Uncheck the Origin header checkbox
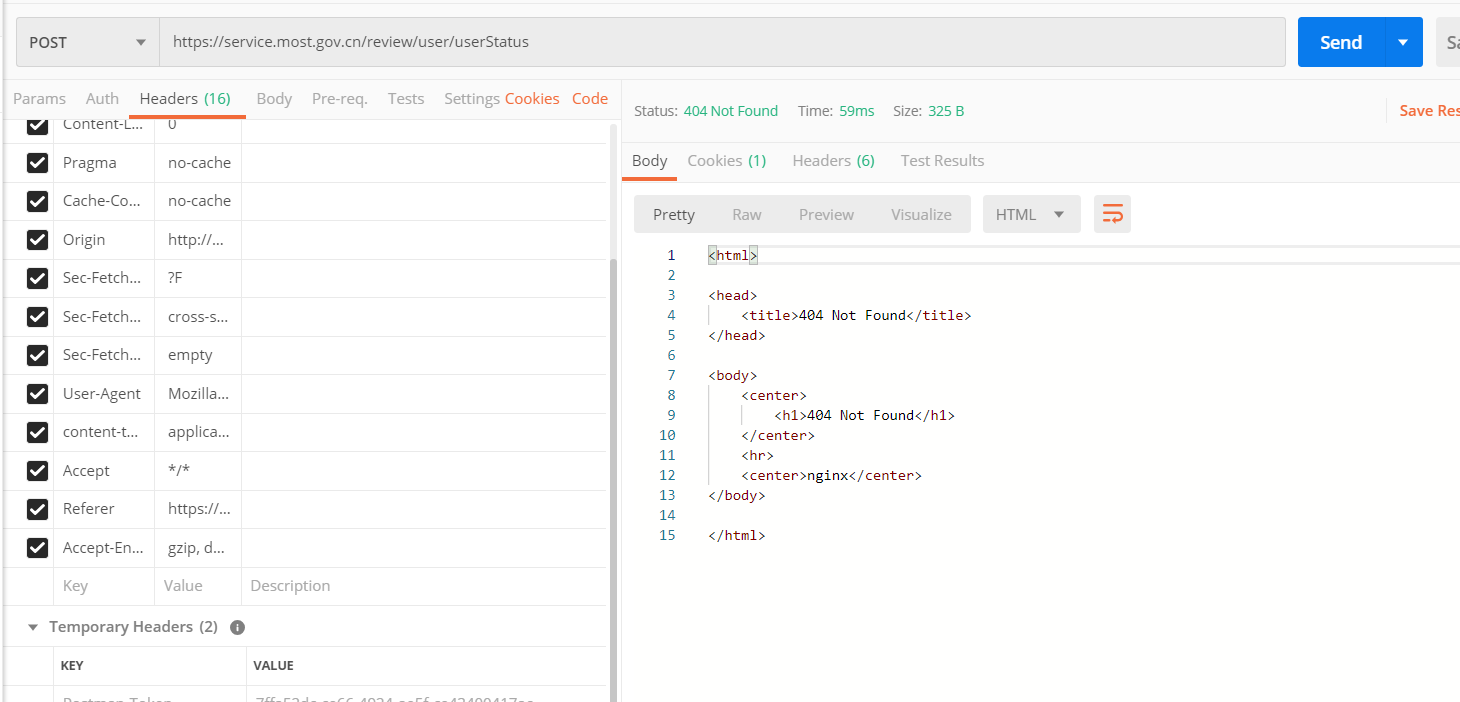The image size is (1460, 702). [37, 240]
